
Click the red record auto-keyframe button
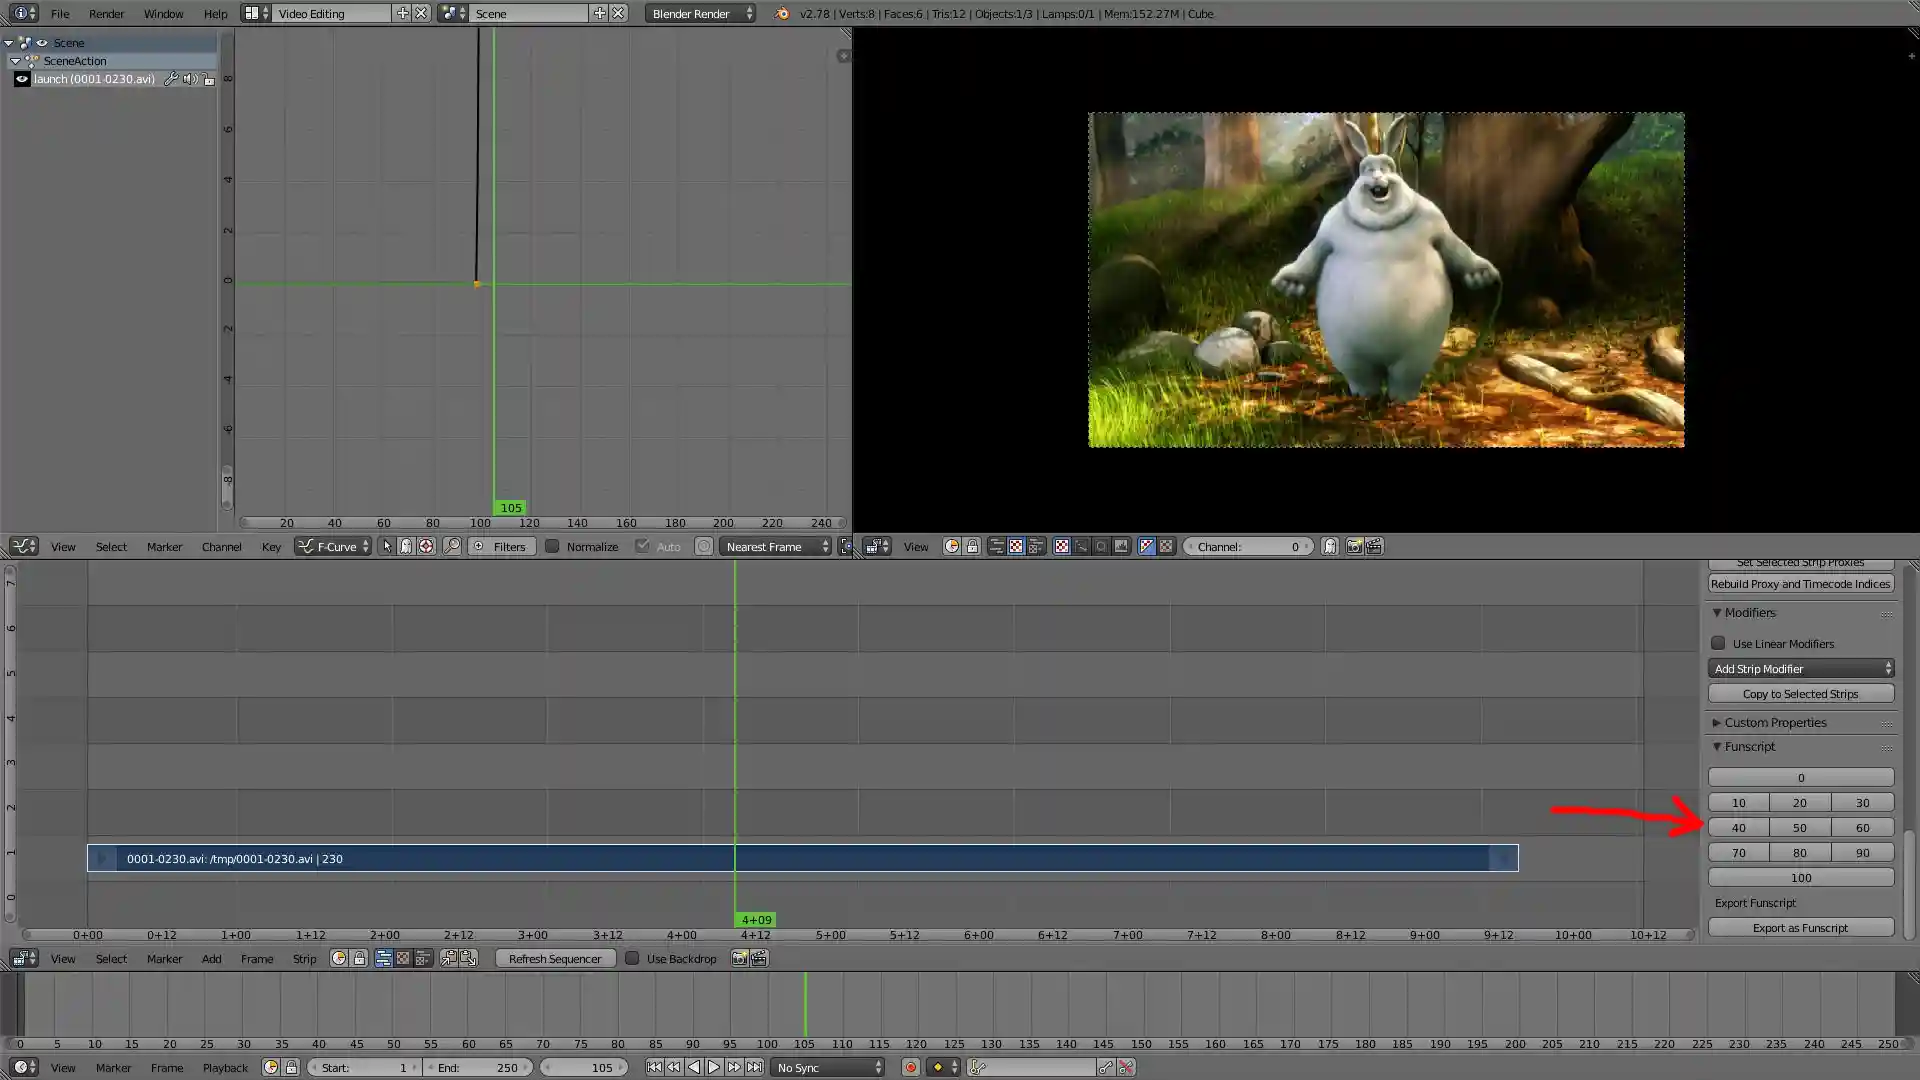click(x=910, y=1067)
